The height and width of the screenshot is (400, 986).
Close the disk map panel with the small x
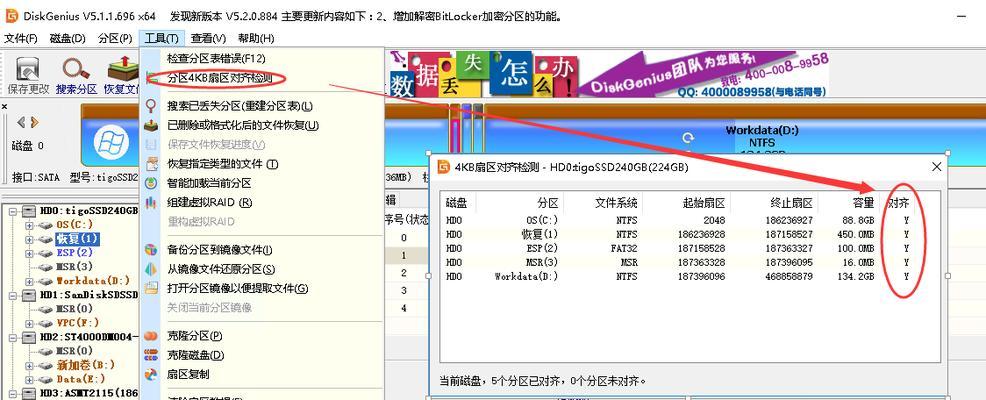4,107
